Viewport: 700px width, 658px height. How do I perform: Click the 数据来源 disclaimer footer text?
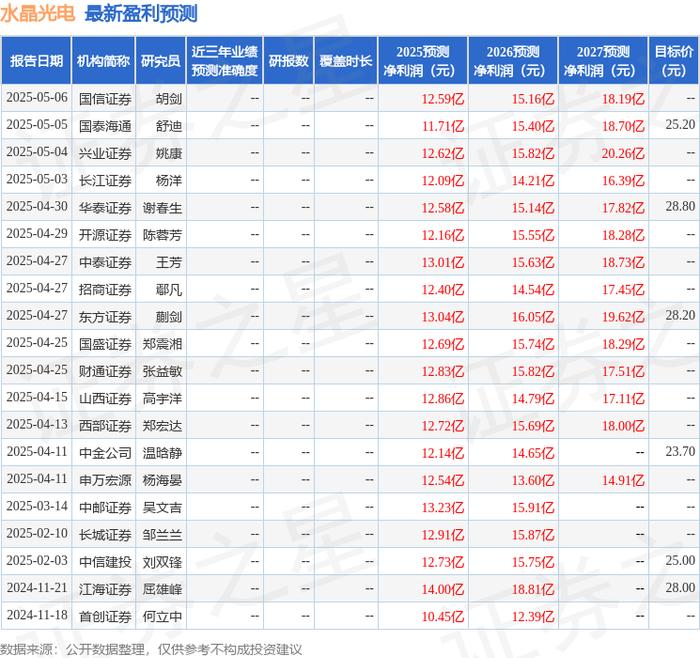tap(151, 649)
